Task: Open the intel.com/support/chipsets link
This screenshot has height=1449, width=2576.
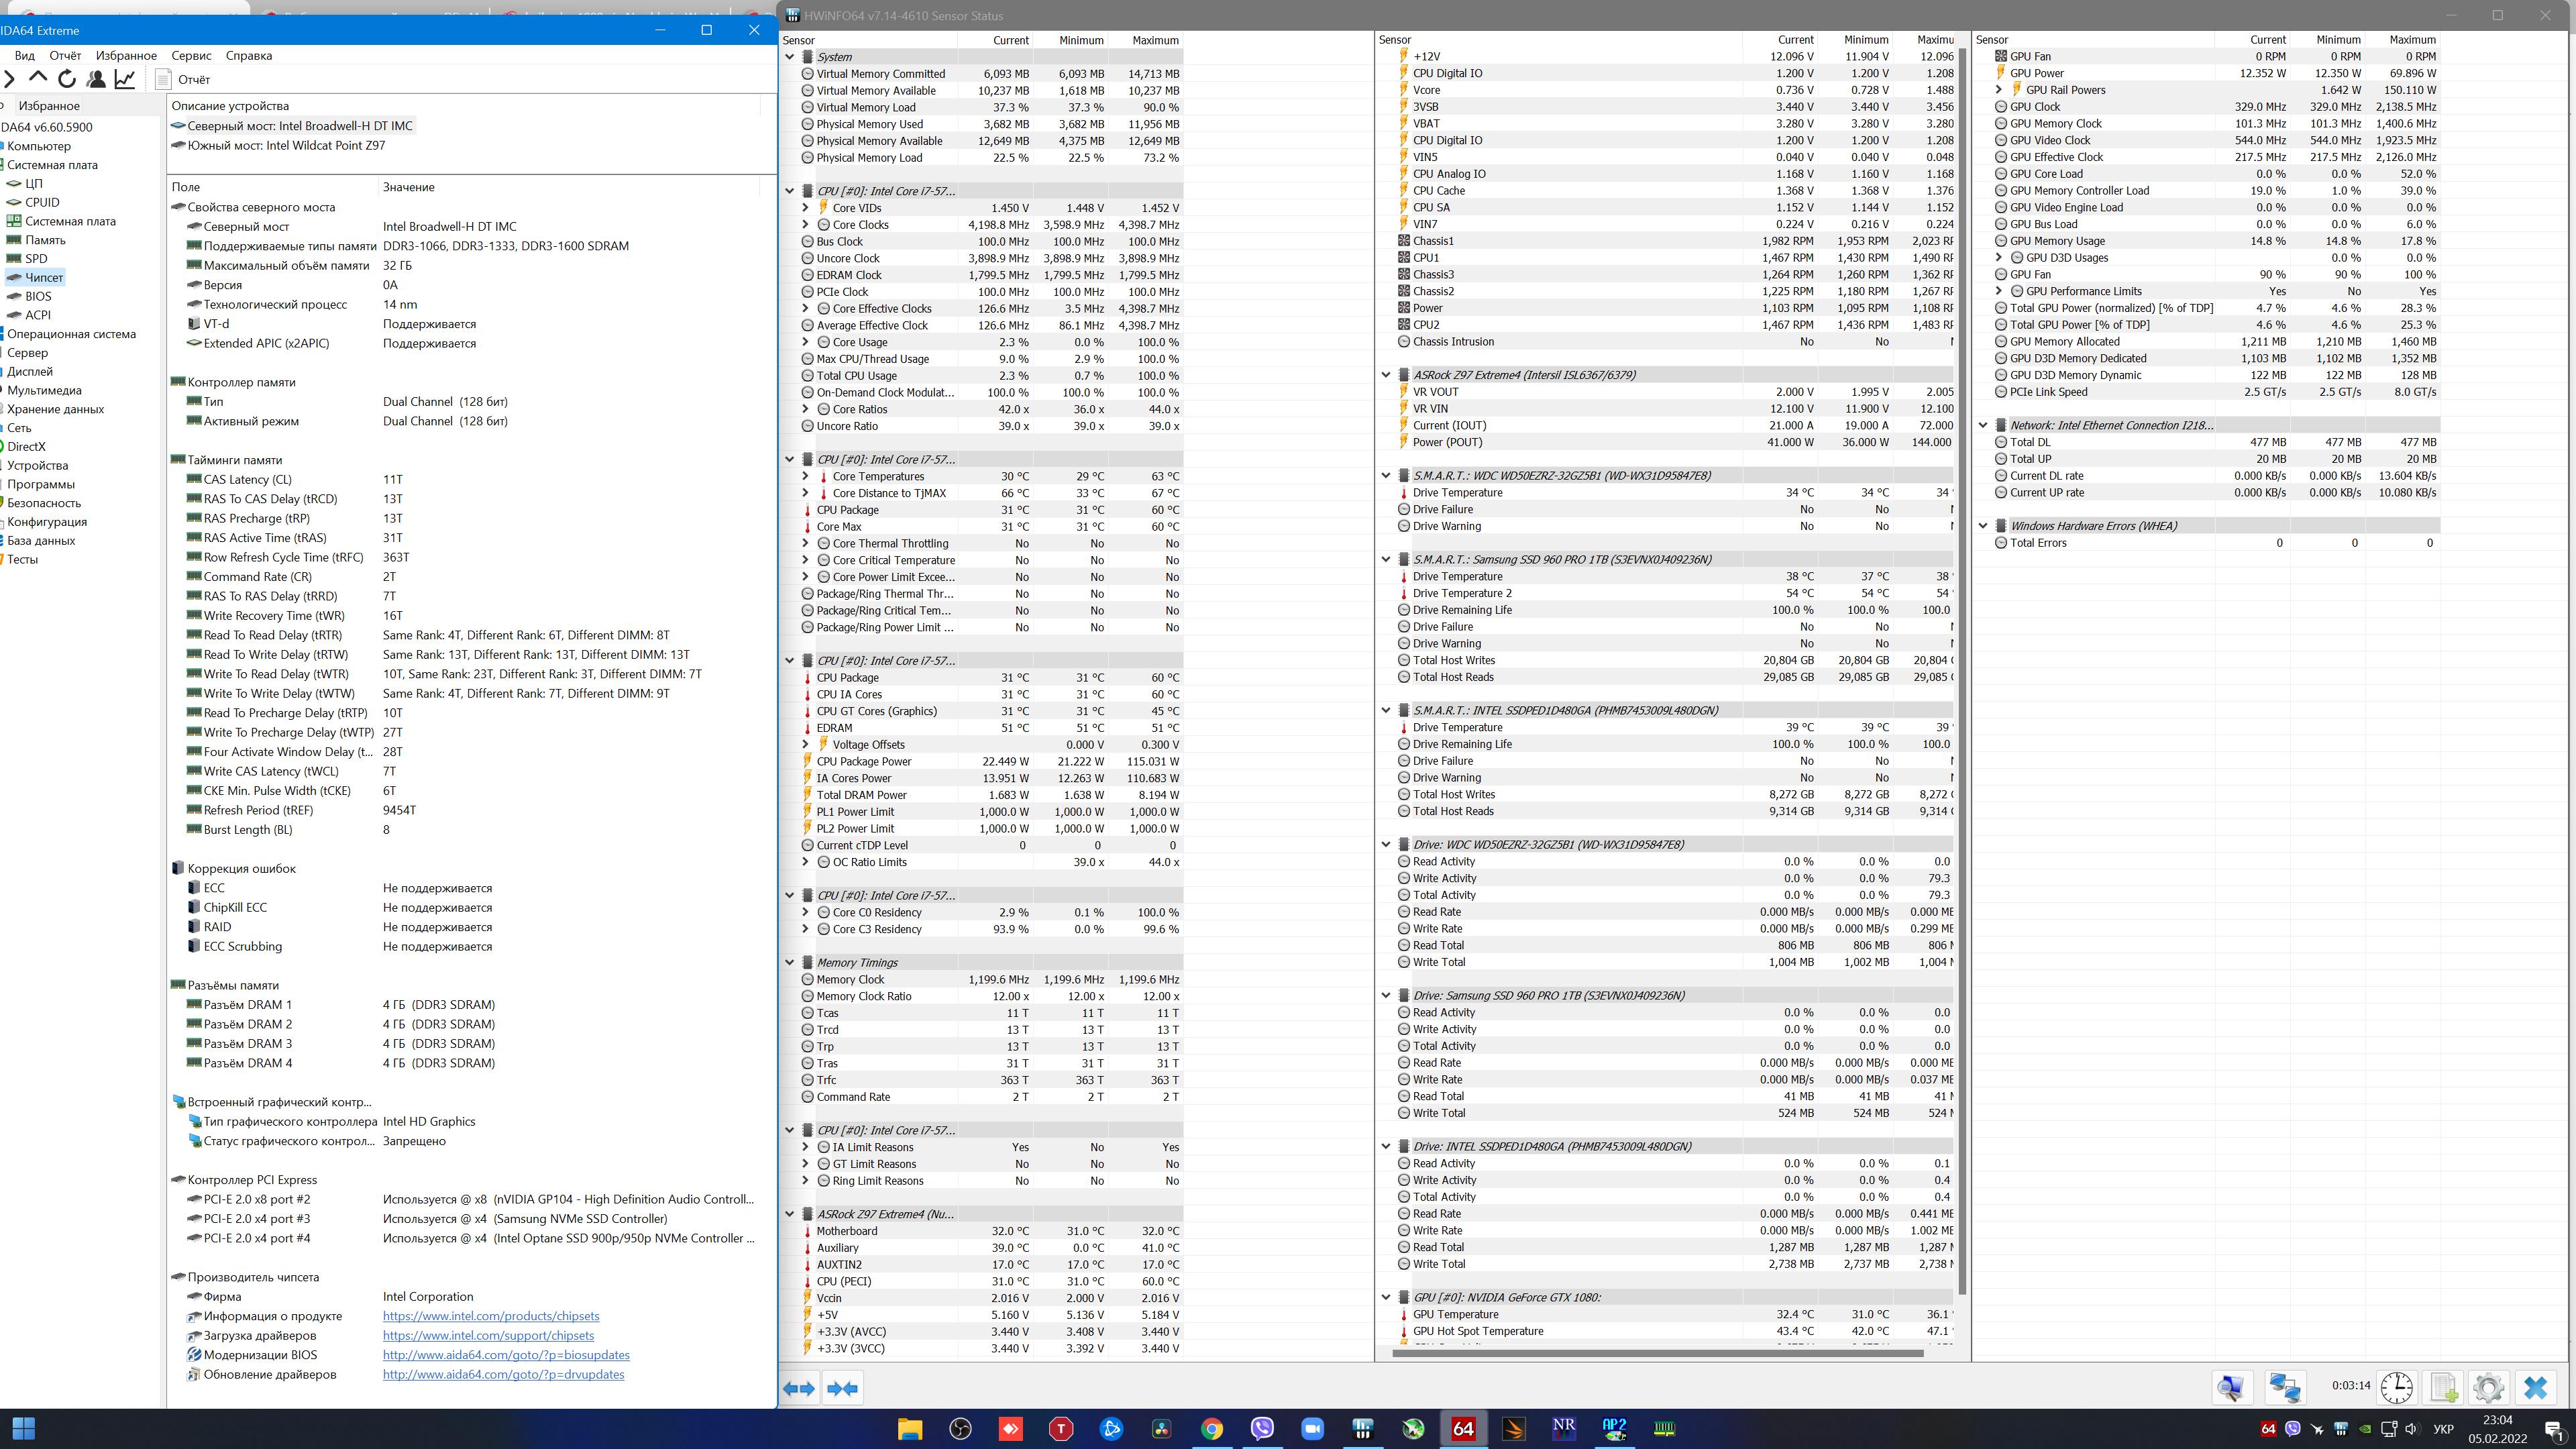Action: 488,1336
